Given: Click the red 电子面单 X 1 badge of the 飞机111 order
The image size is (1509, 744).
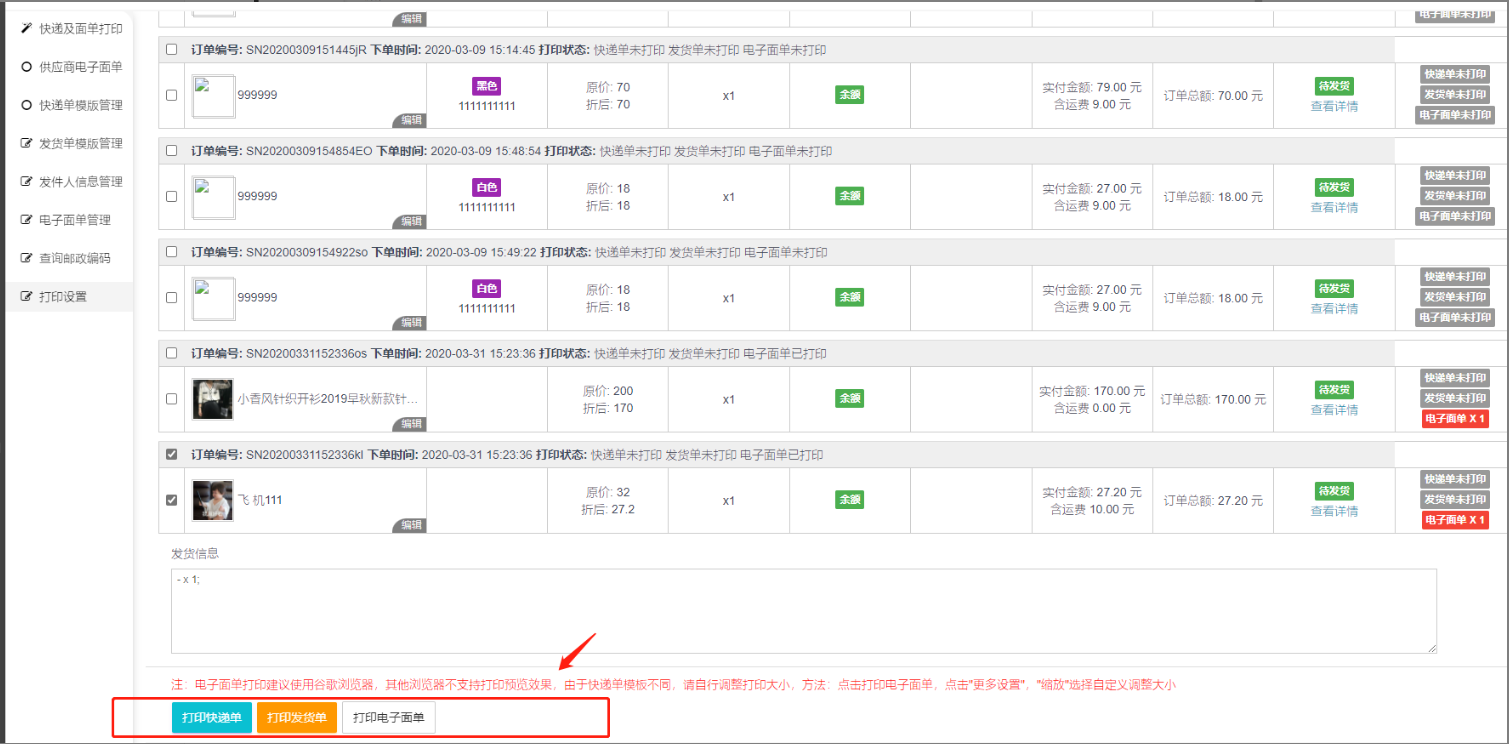Looking at the screenshot, I should (x=1455, y=520).
